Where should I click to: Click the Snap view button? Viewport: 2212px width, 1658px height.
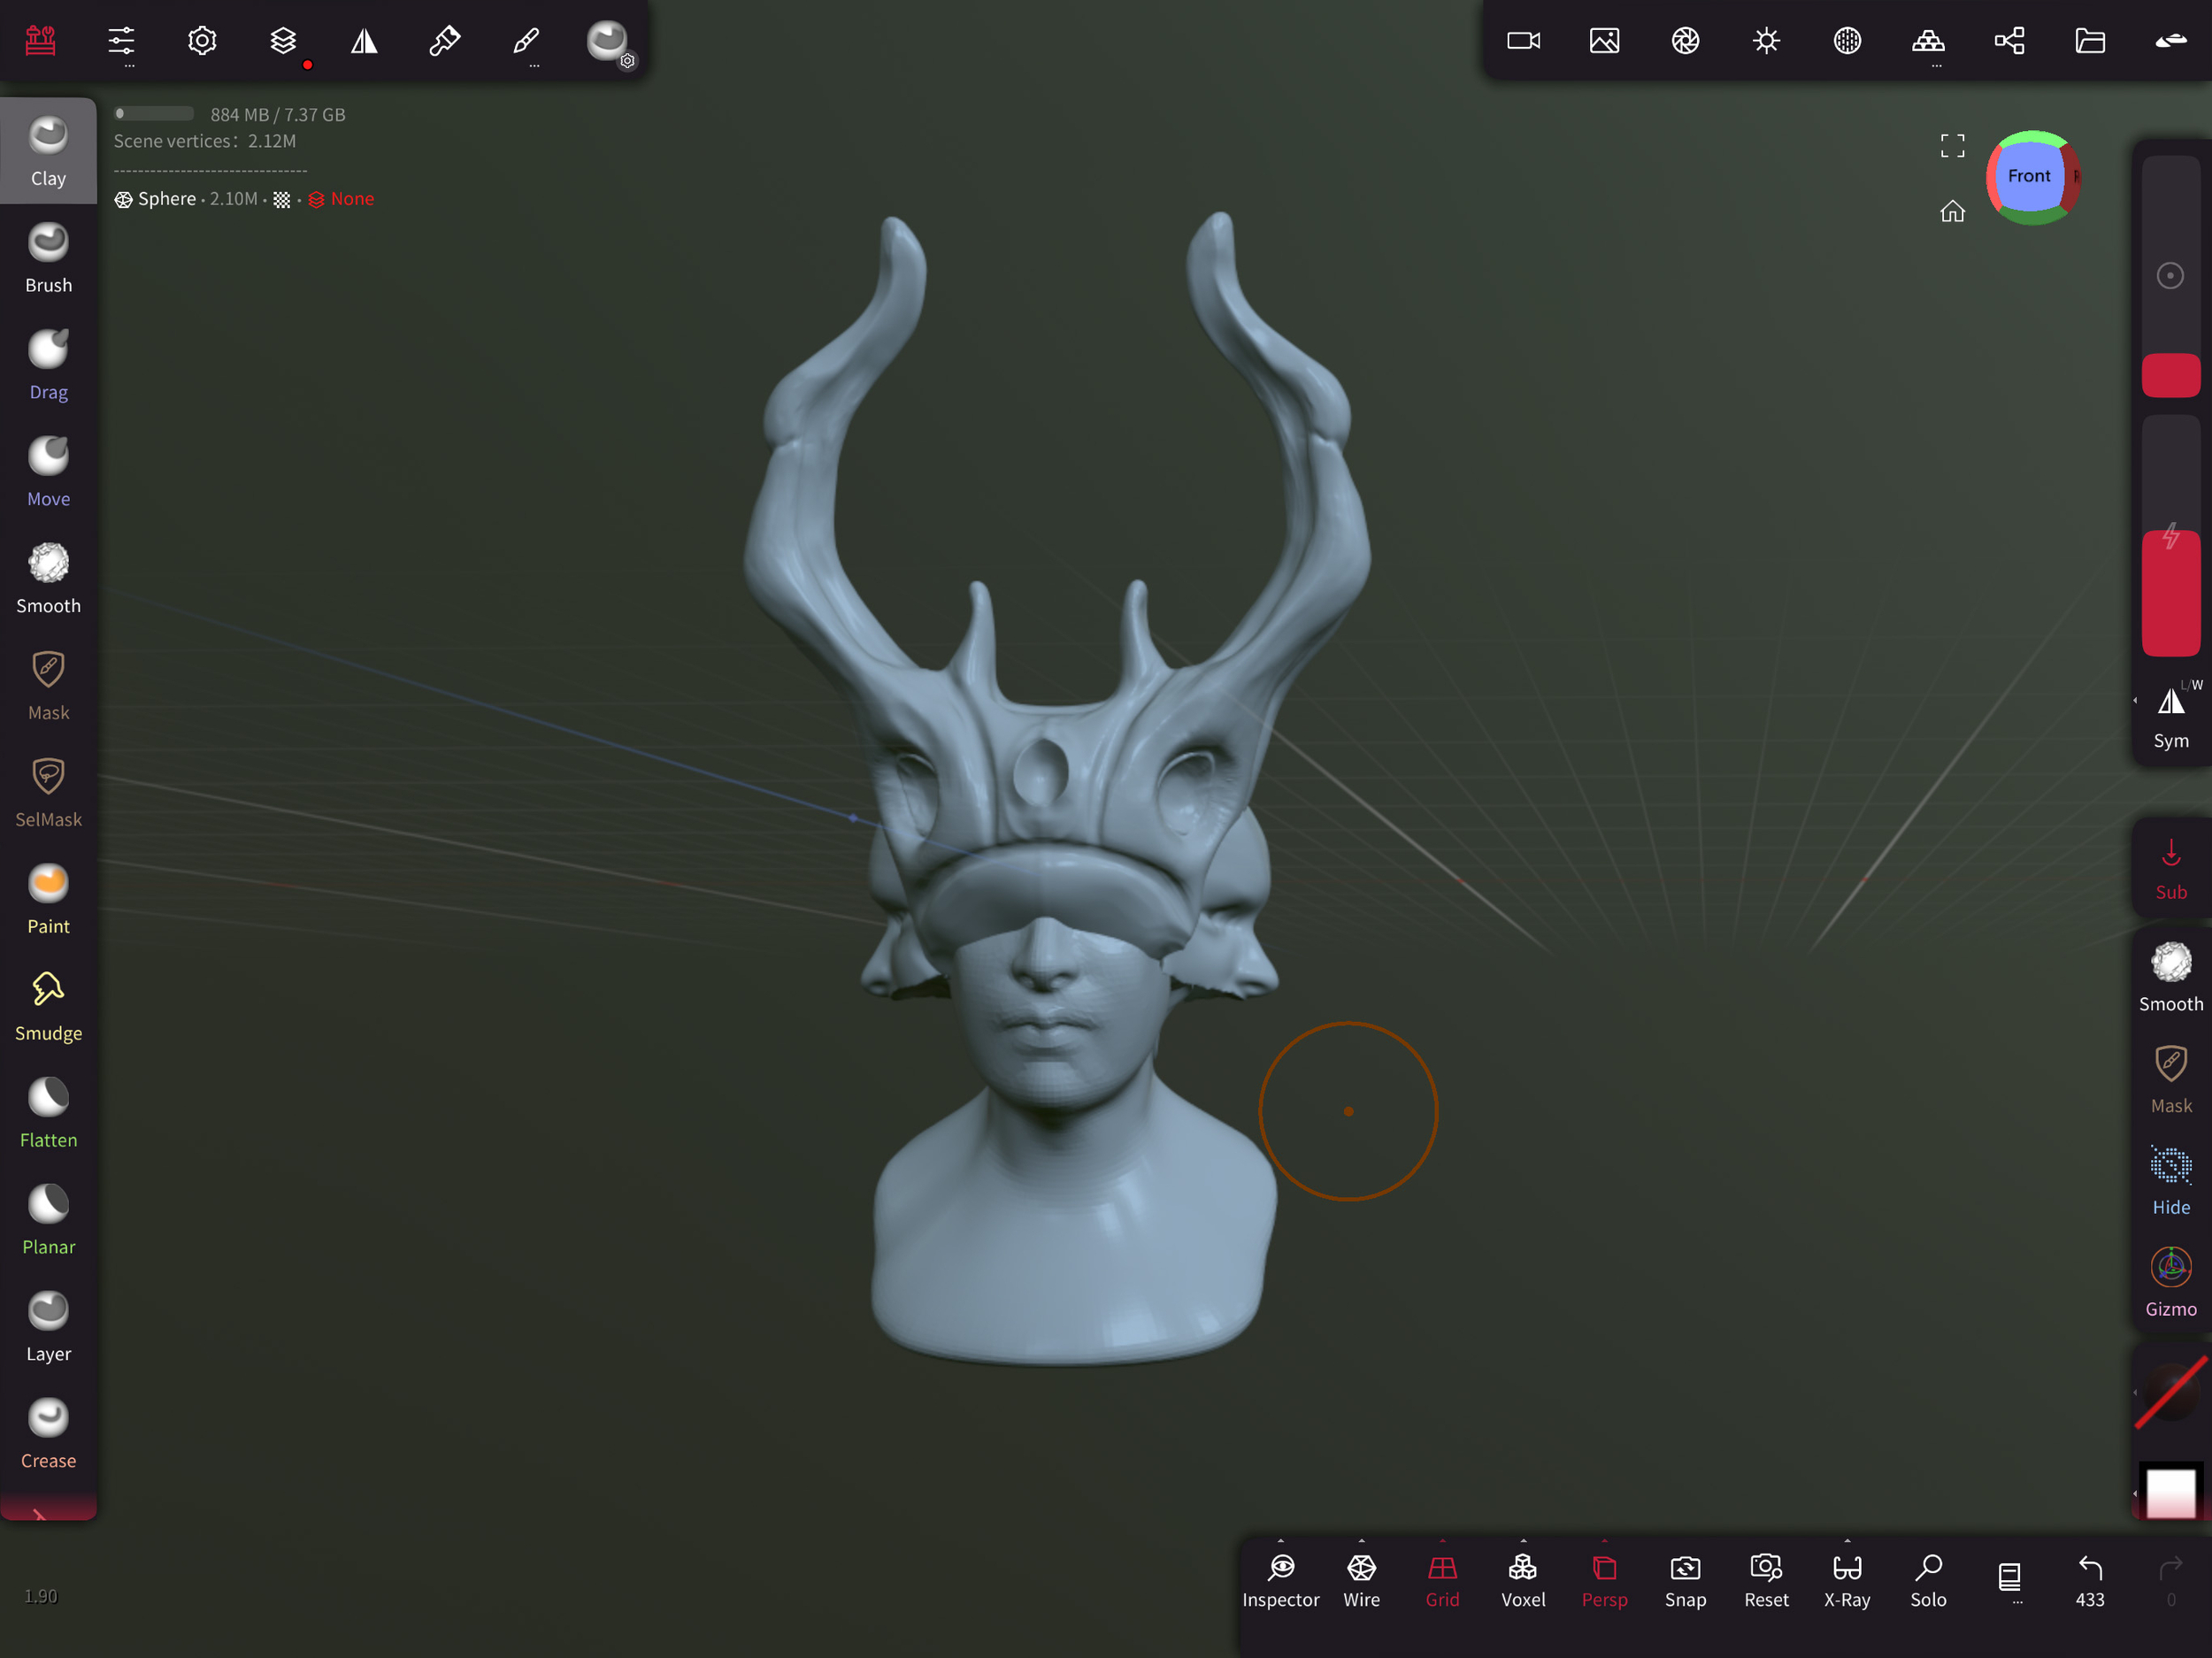1685,1579
